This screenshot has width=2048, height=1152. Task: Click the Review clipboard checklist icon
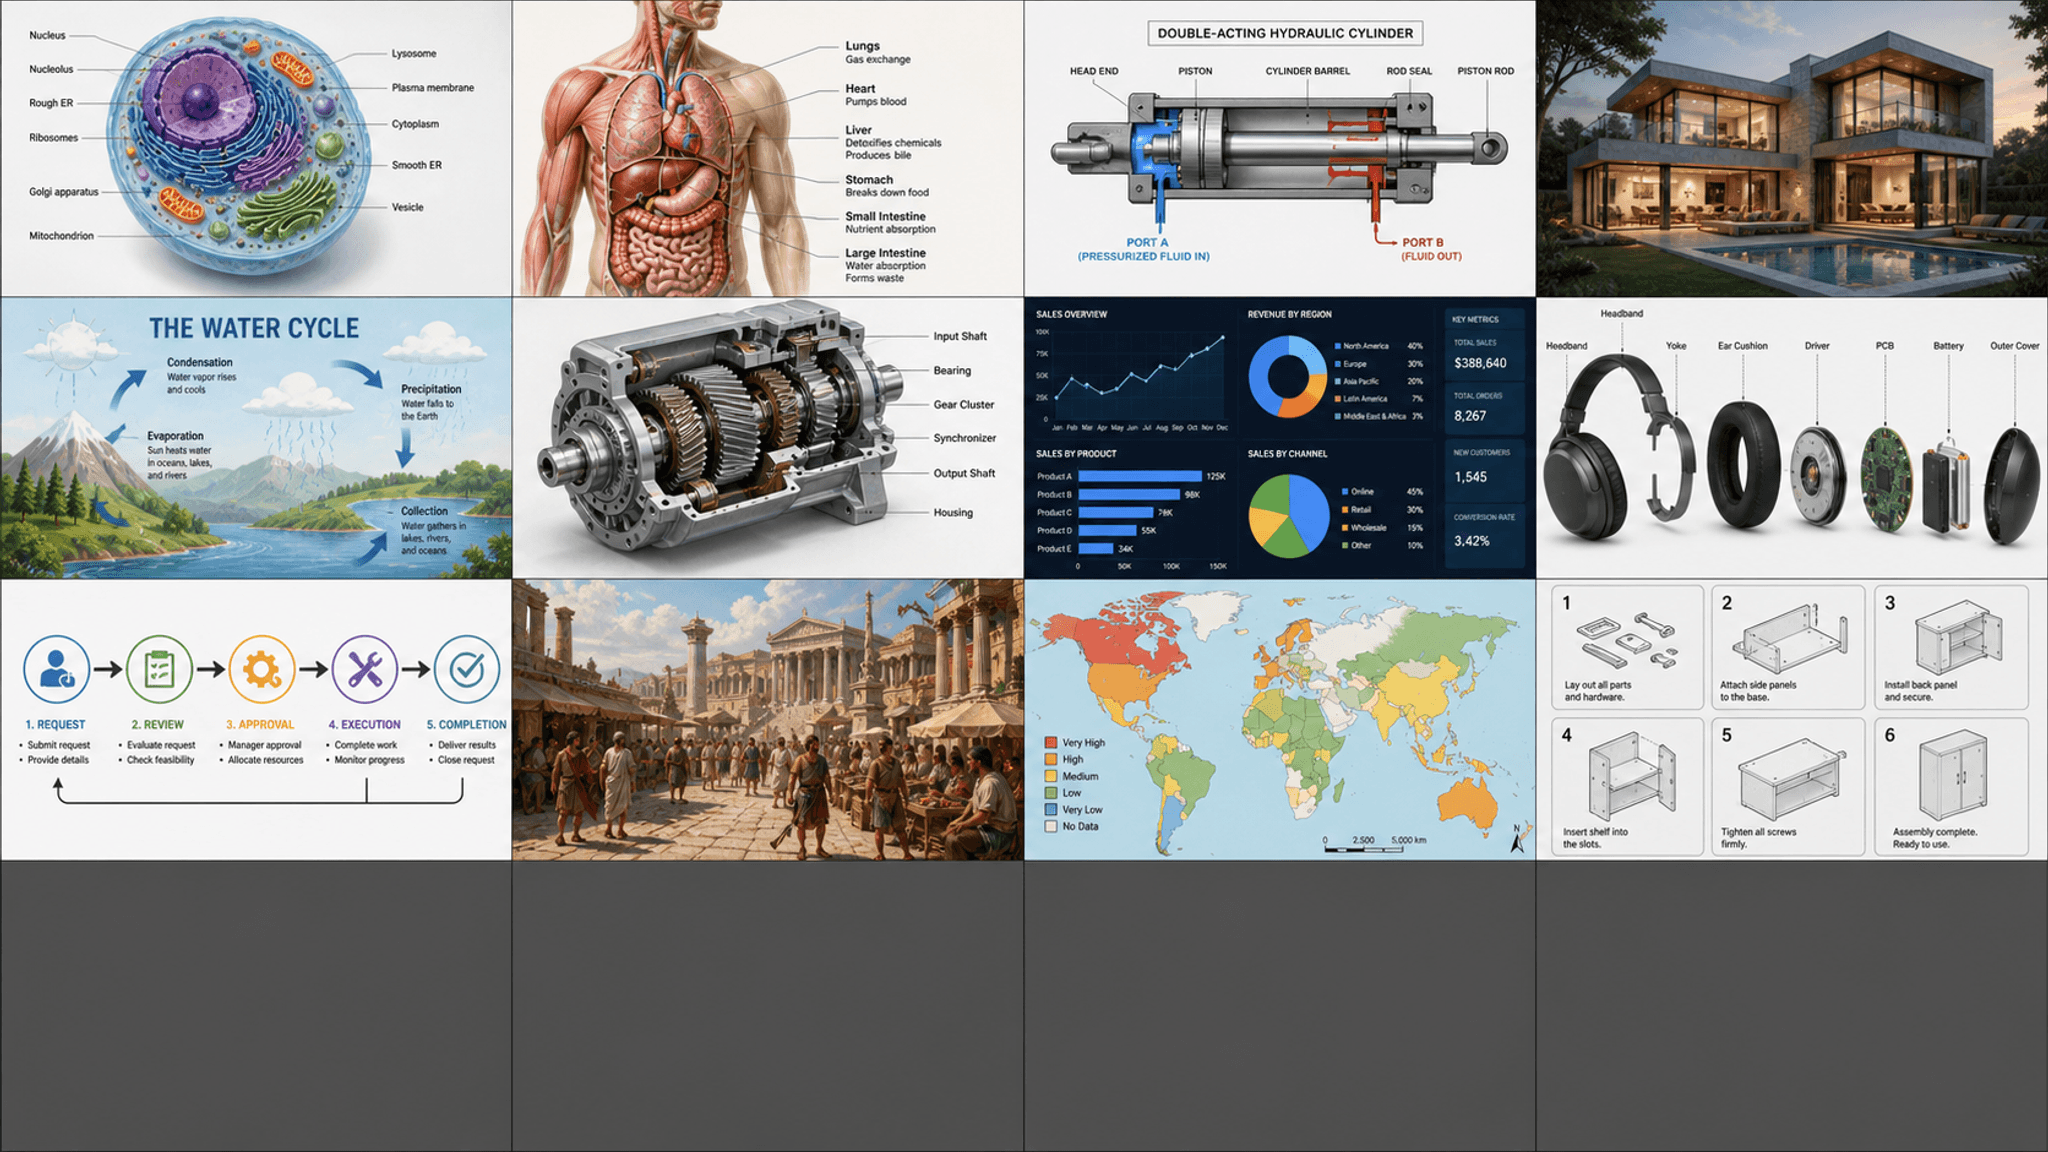tap(159, 669)
